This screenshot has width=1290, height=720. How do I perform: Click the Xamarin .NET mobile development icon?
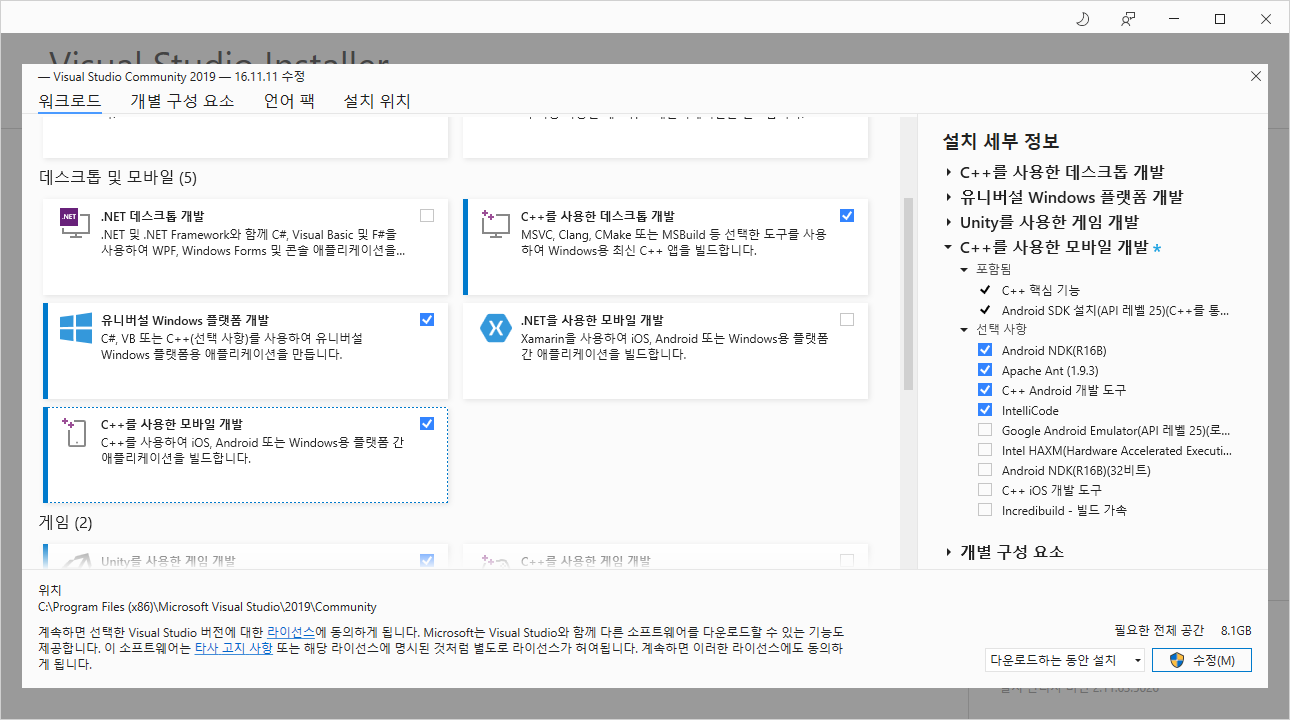coord(496,327)
